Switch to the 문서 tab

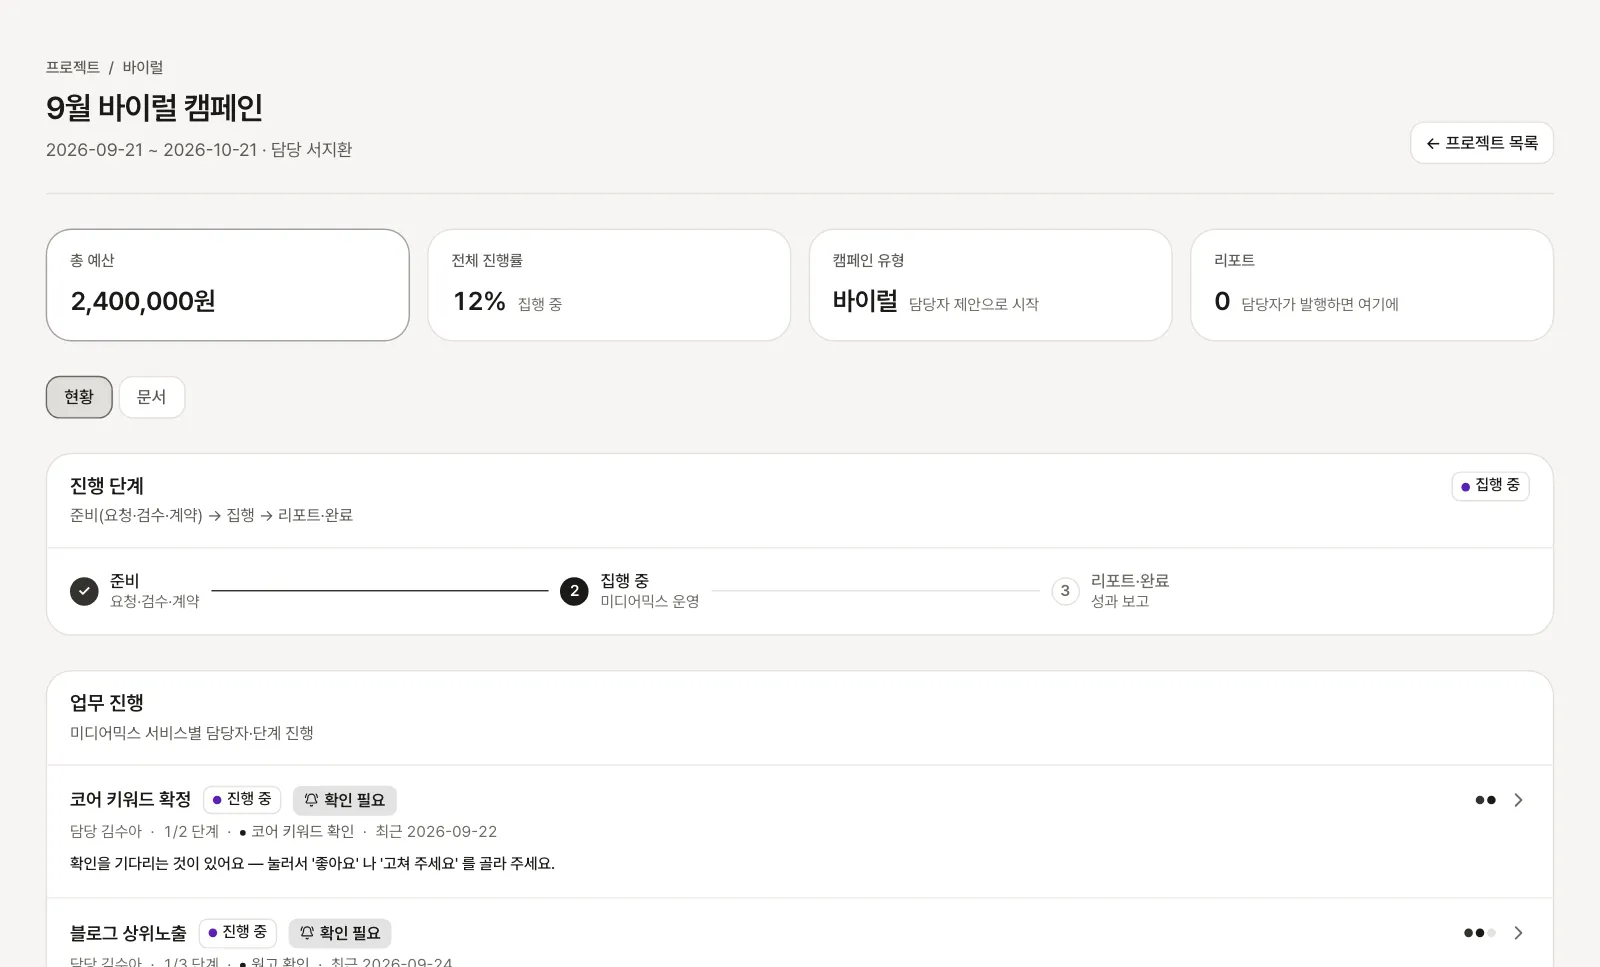152,397
